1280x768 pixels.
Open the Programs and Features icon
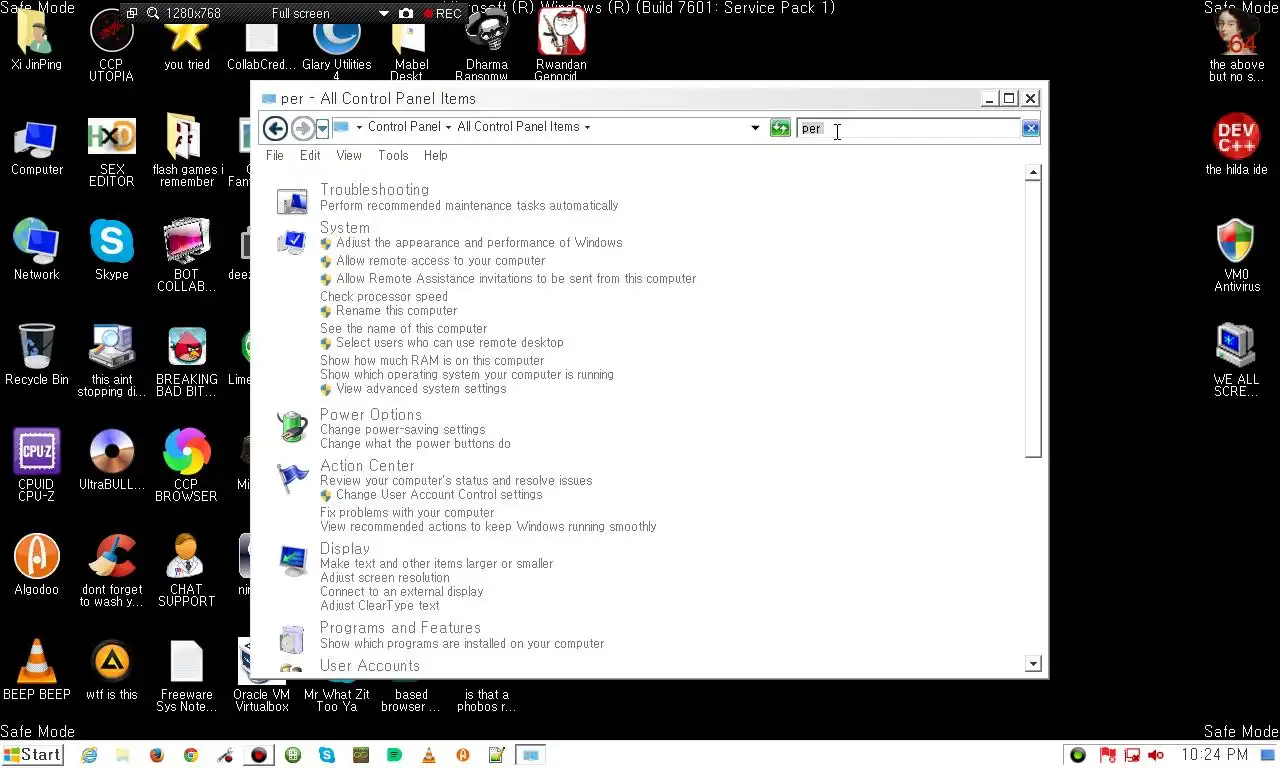[x=292, y=639]
